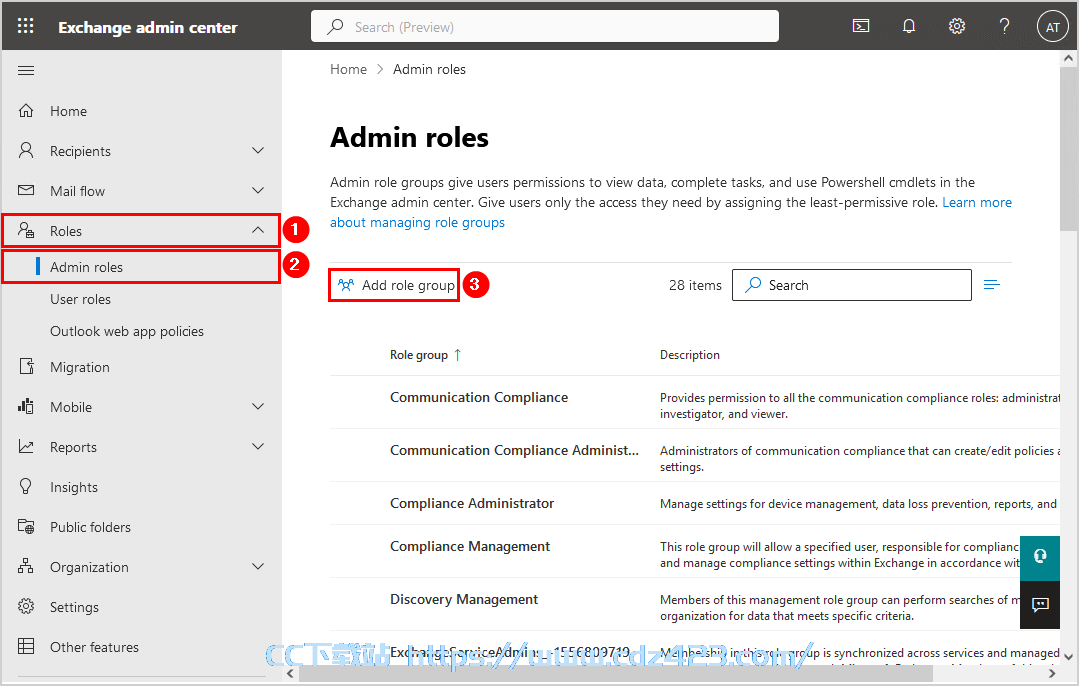Click the people icon of Add role group
The image size is (1079, 686).
click(346, 285)
